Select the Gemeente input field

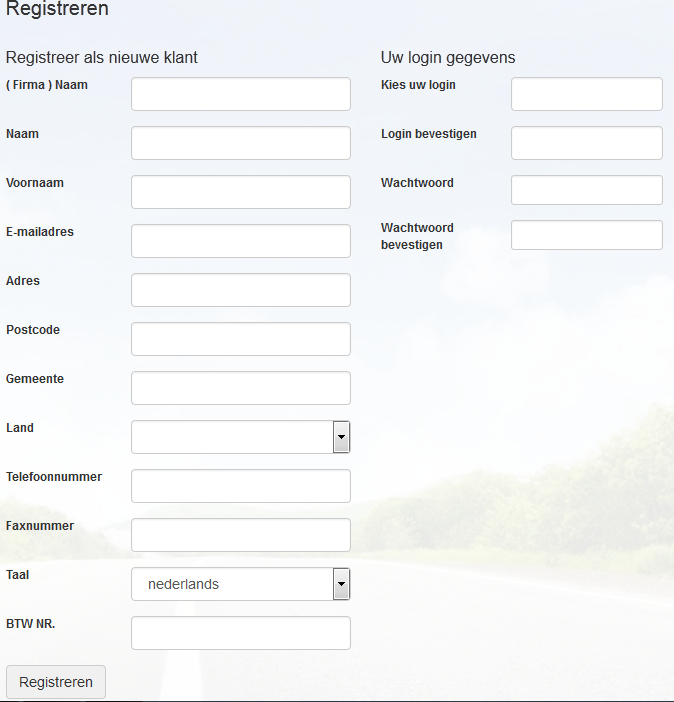[240, 388]
